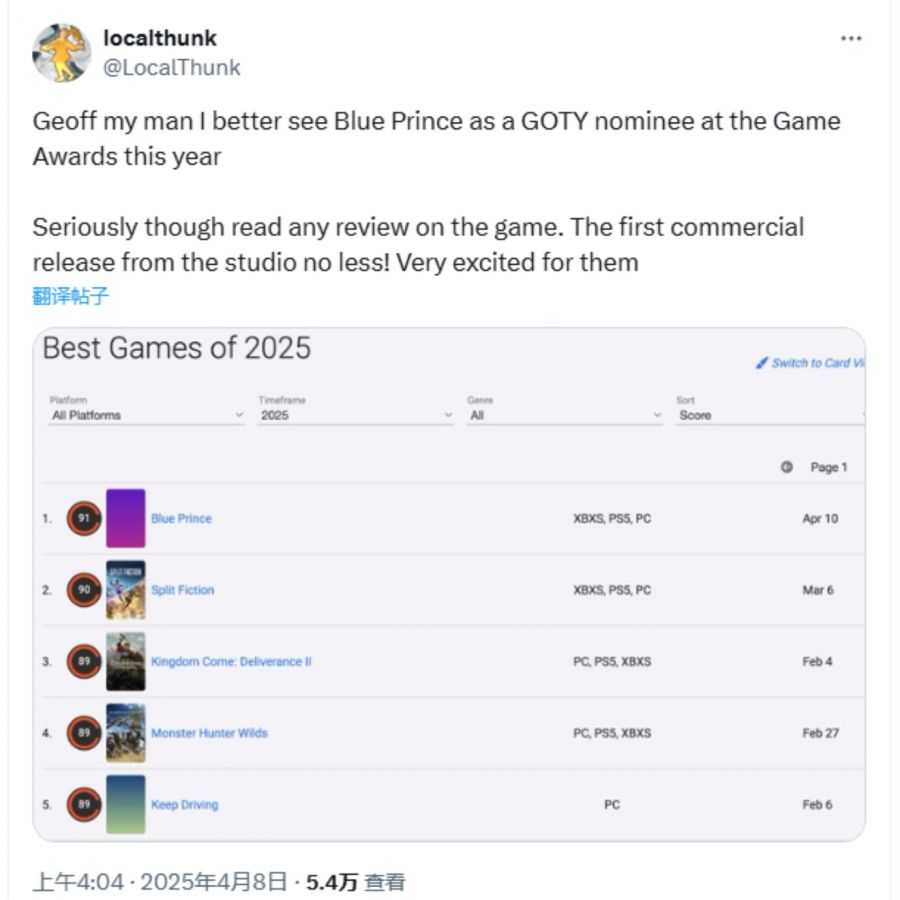Viewport: 900px width, 900px height.
Task: Open the Genre dropdown
Action: 564,415
